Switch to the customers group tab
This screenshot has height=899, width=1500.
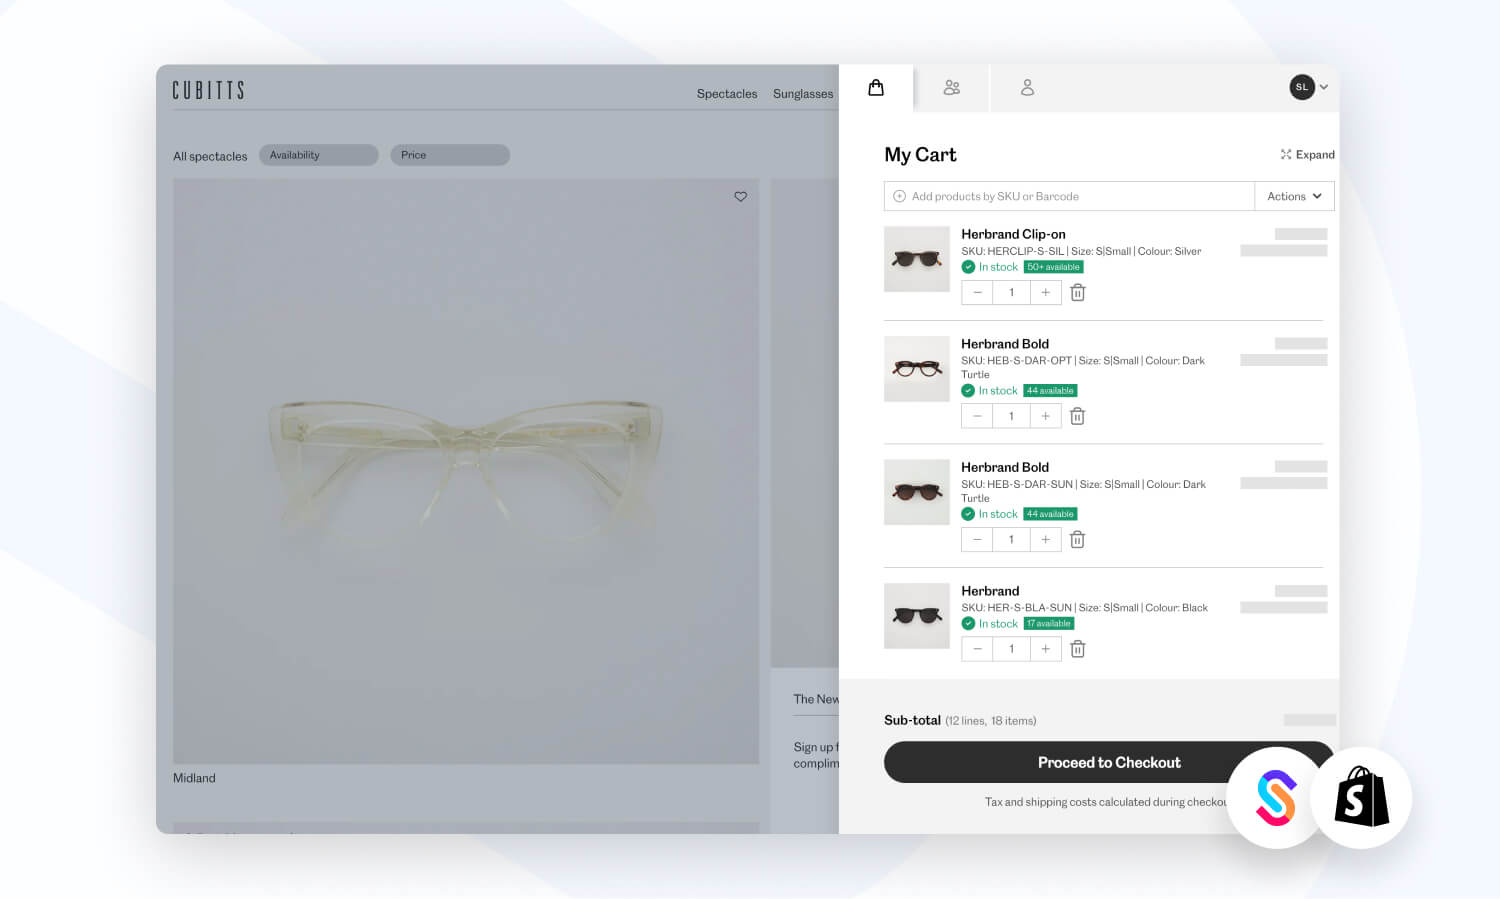pyautogui.click(x=951, y=88)
